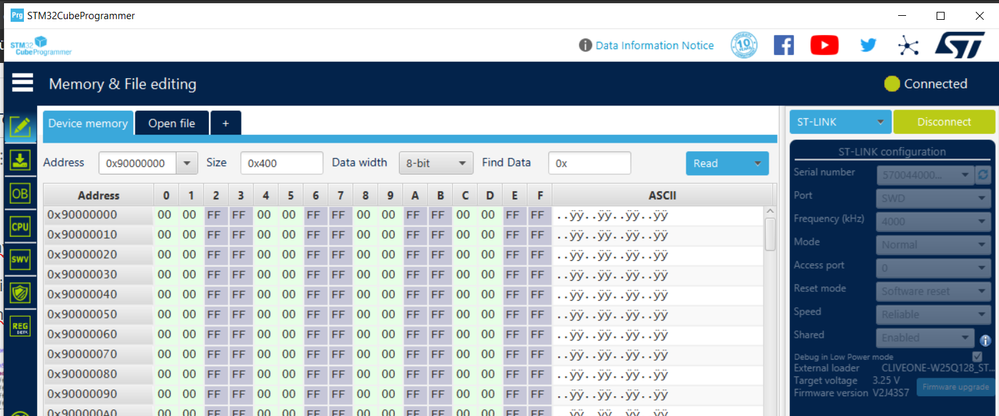Click the Address input field
999x416 pixels.
pyautogui.click(x=138, y=163)
